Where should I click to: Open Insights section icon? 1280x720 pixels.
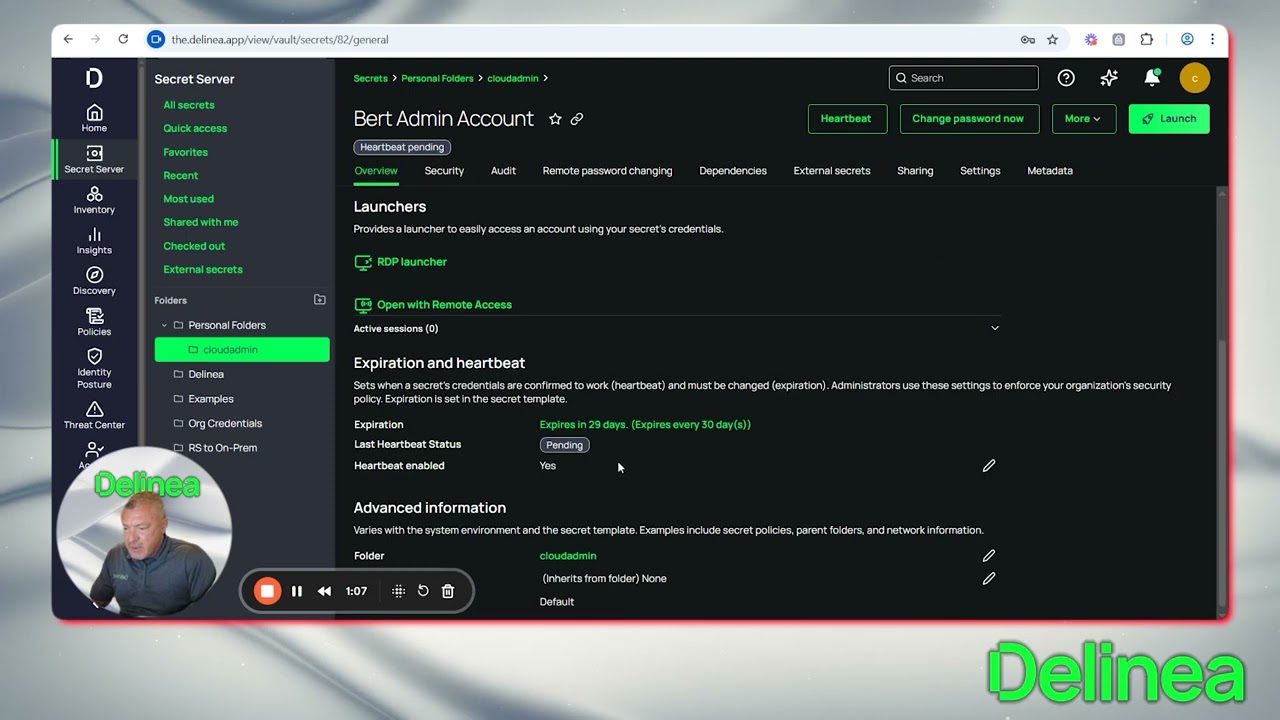94,241
